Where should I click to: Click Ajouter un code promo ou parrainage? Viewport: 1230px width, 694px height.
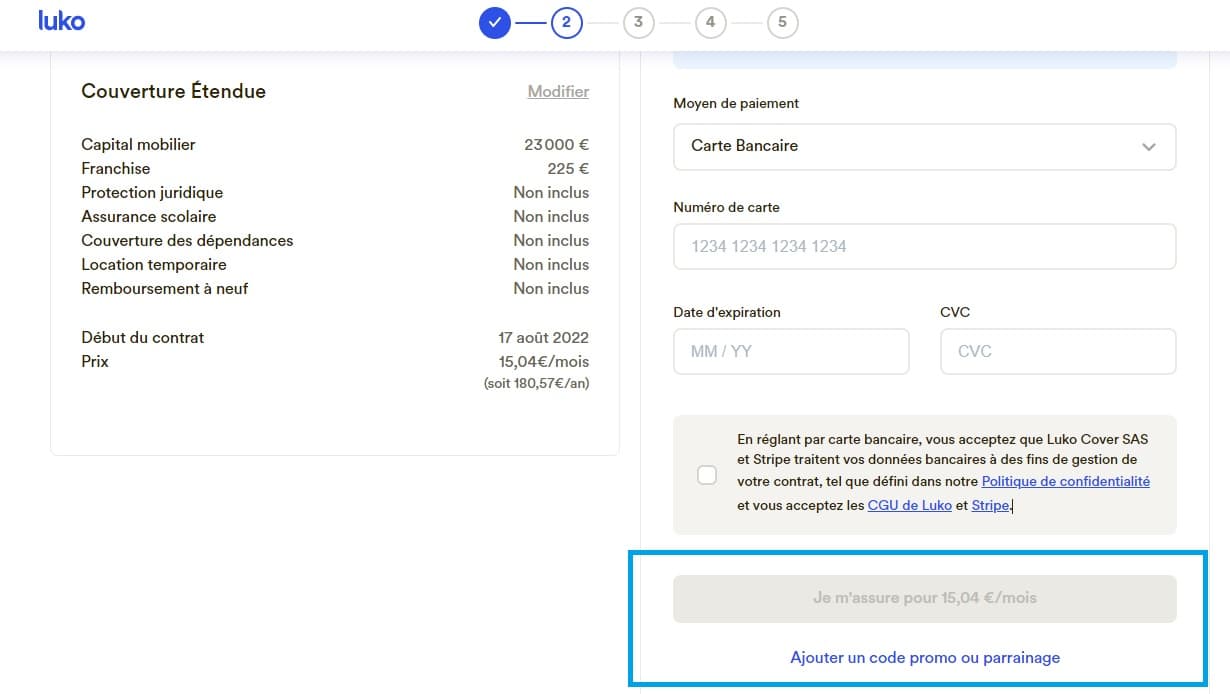coord(924,657)
